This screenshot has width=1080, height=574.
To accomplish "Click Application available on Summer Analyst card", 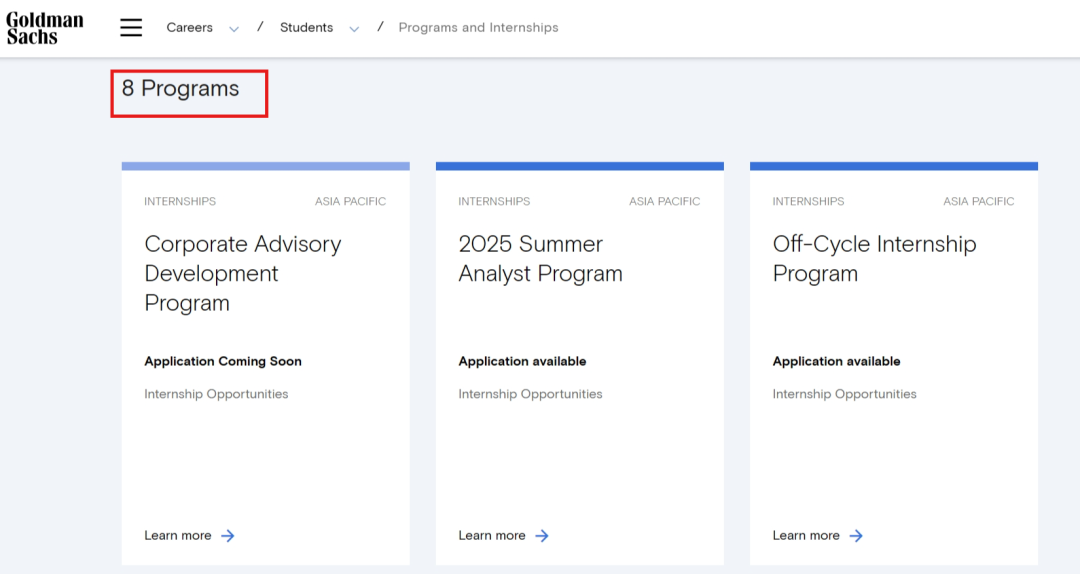I will (x=522, y=361).
